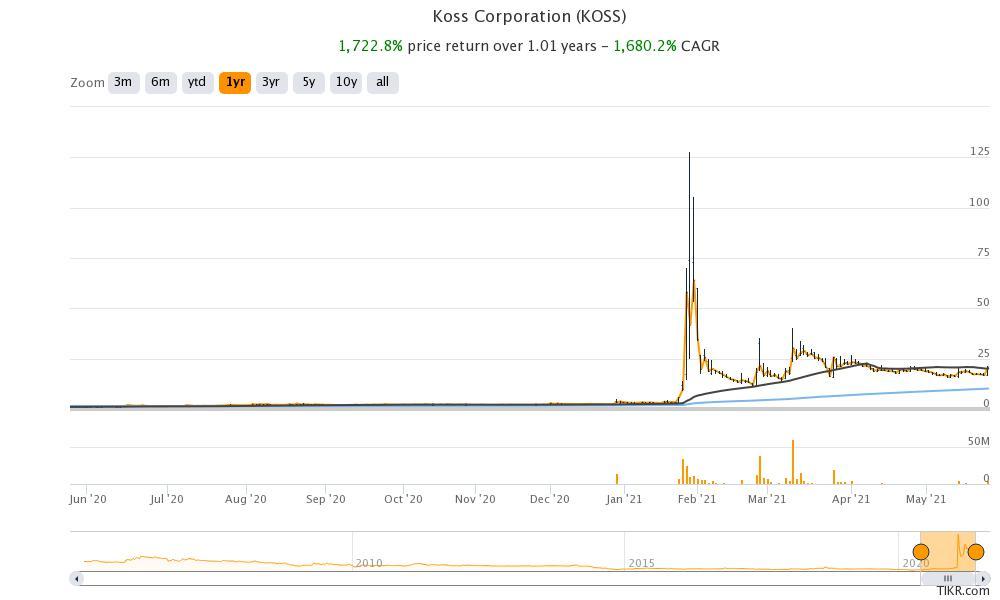
Task: Set chart zoom to 6m
Action: 161,82
